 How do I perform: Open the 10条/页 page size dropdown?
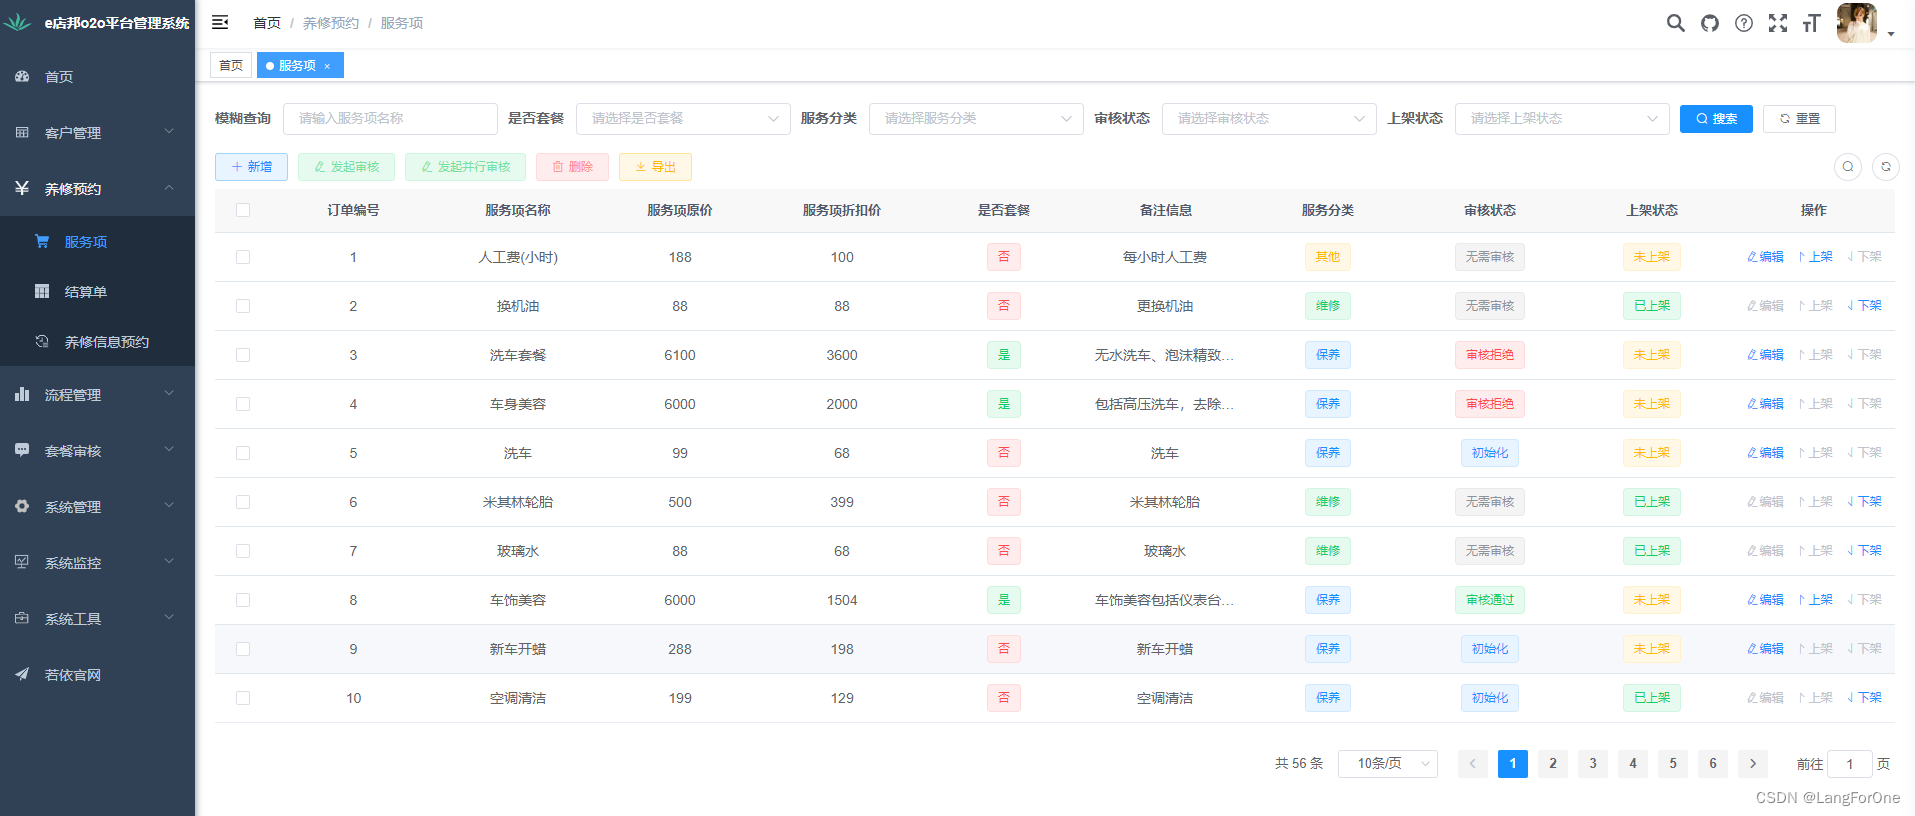tap(1388, 764)
